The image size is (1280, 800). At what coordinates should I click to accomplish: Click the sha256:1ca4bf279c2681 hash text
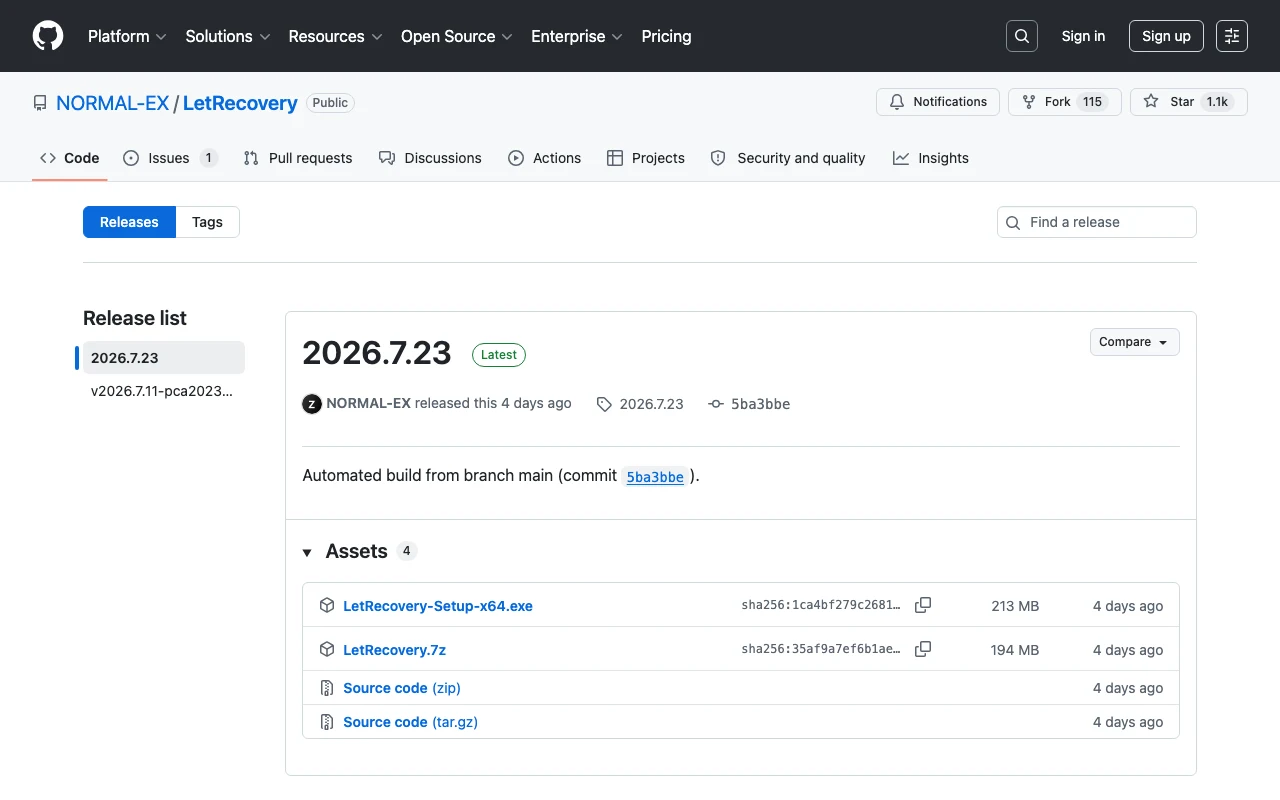pos(821,606)
